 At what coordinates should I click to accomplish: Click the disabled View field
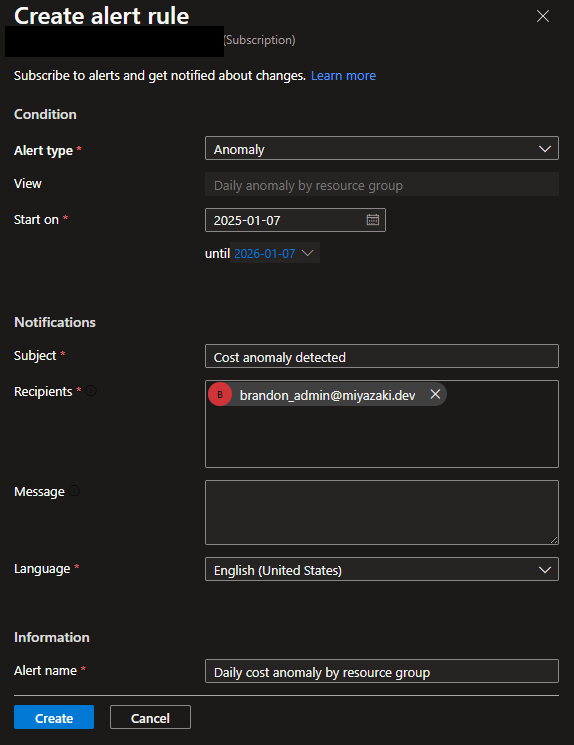[x=382, y=185]
